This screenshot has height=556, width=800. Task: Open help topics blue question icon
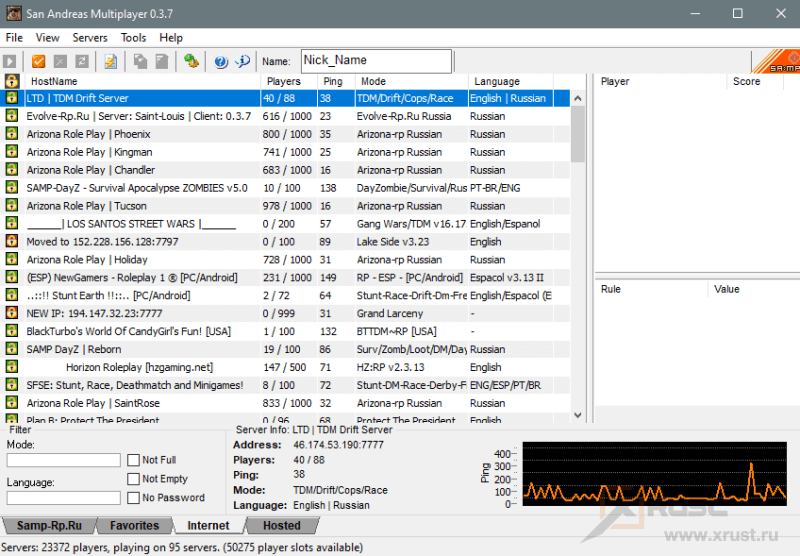(221, 62)
